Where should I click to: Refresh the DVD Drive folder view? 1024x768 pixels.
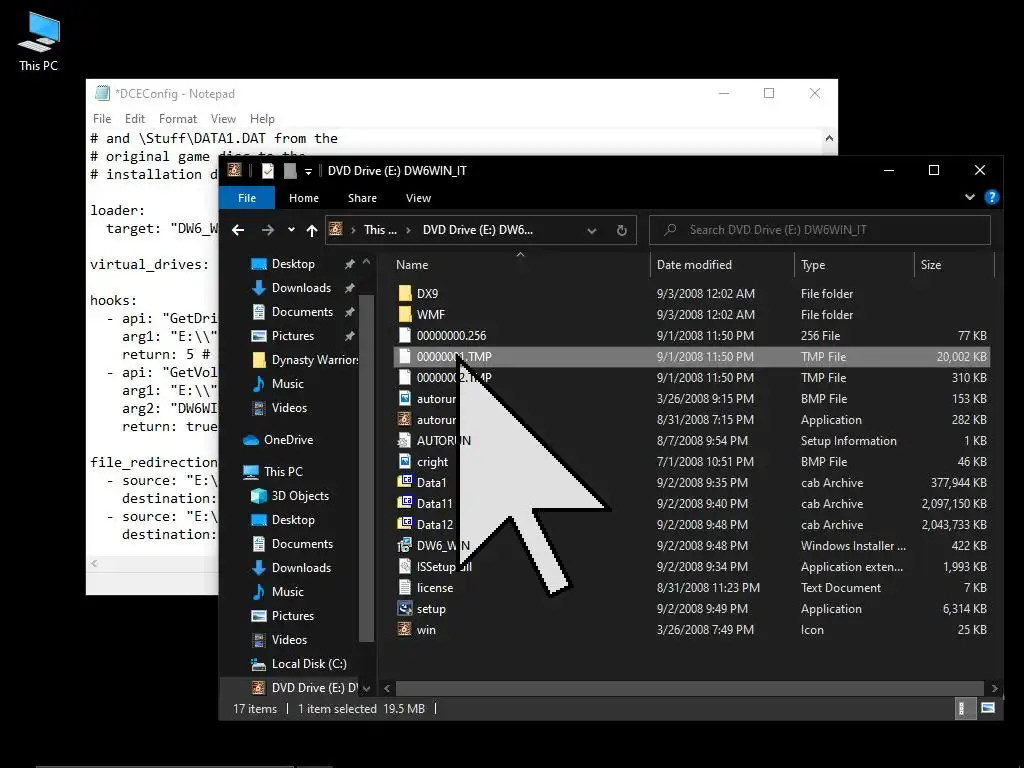622,230
